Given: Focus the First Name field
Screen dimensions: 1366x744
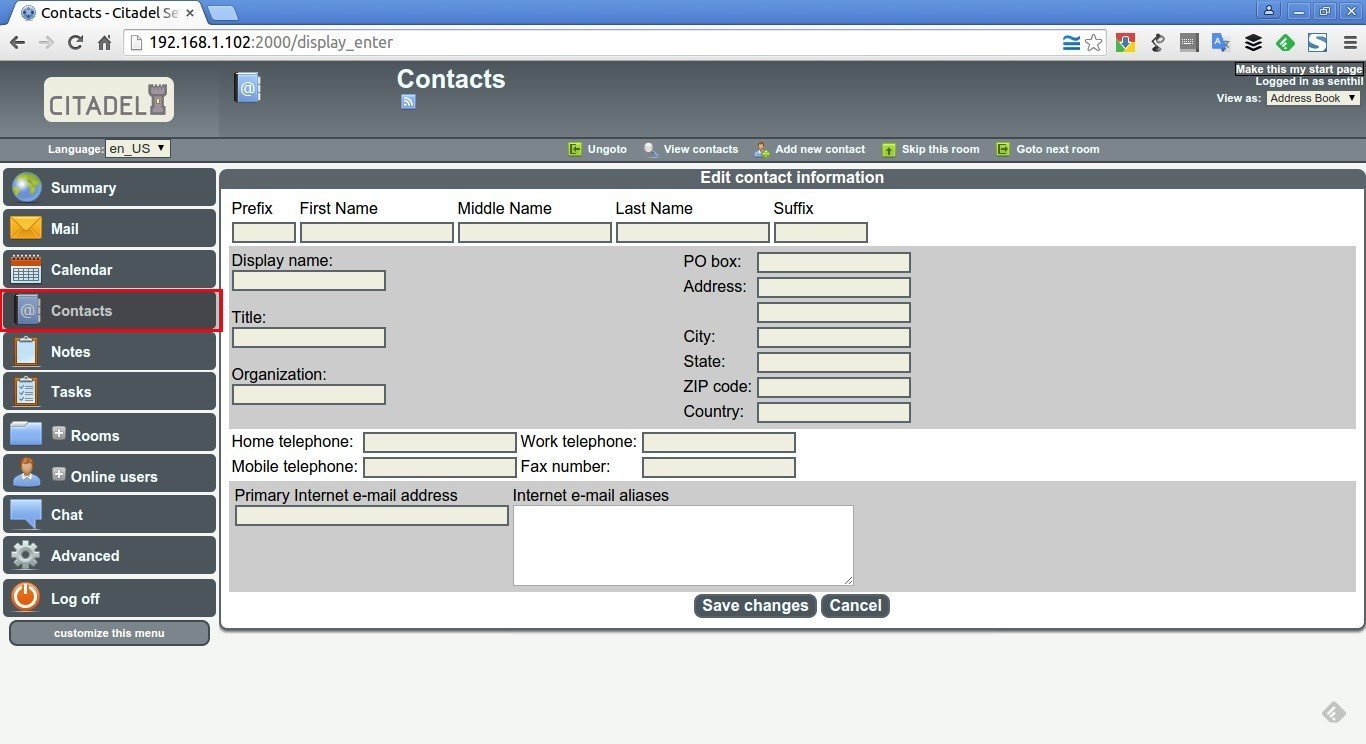Looking at the screenshot, I should [x=377, y=232].
